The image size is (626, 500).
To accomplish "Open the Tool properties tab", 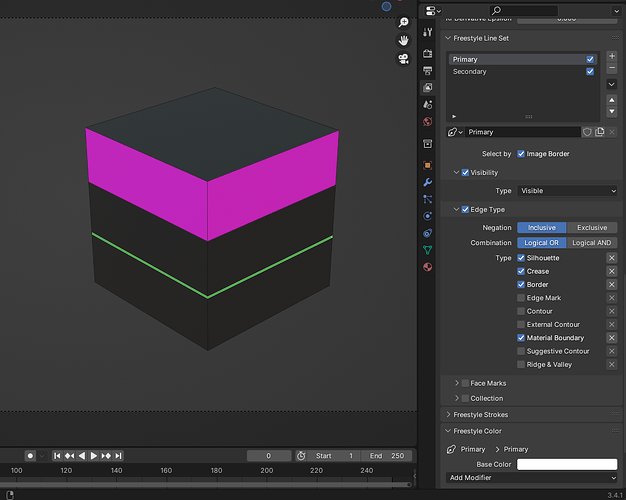I will 428,32.
